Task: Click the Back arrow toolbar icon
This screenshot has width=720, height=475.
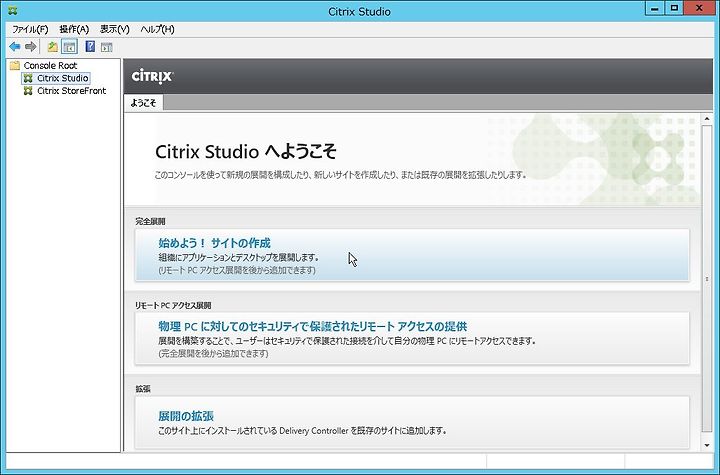Action: (x=15, y=46)
